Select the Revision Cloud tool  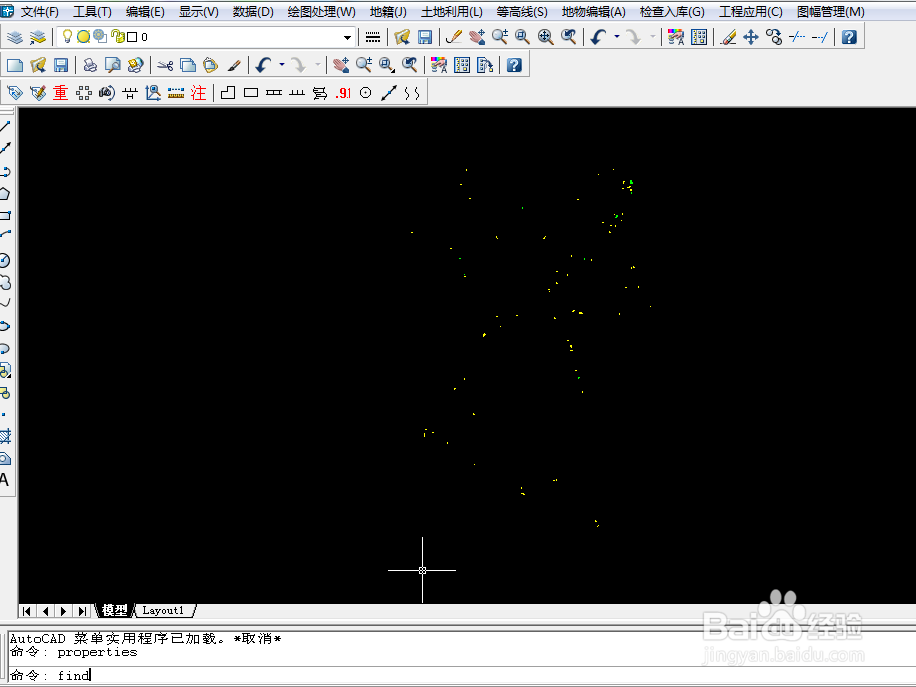coord(5,282)
